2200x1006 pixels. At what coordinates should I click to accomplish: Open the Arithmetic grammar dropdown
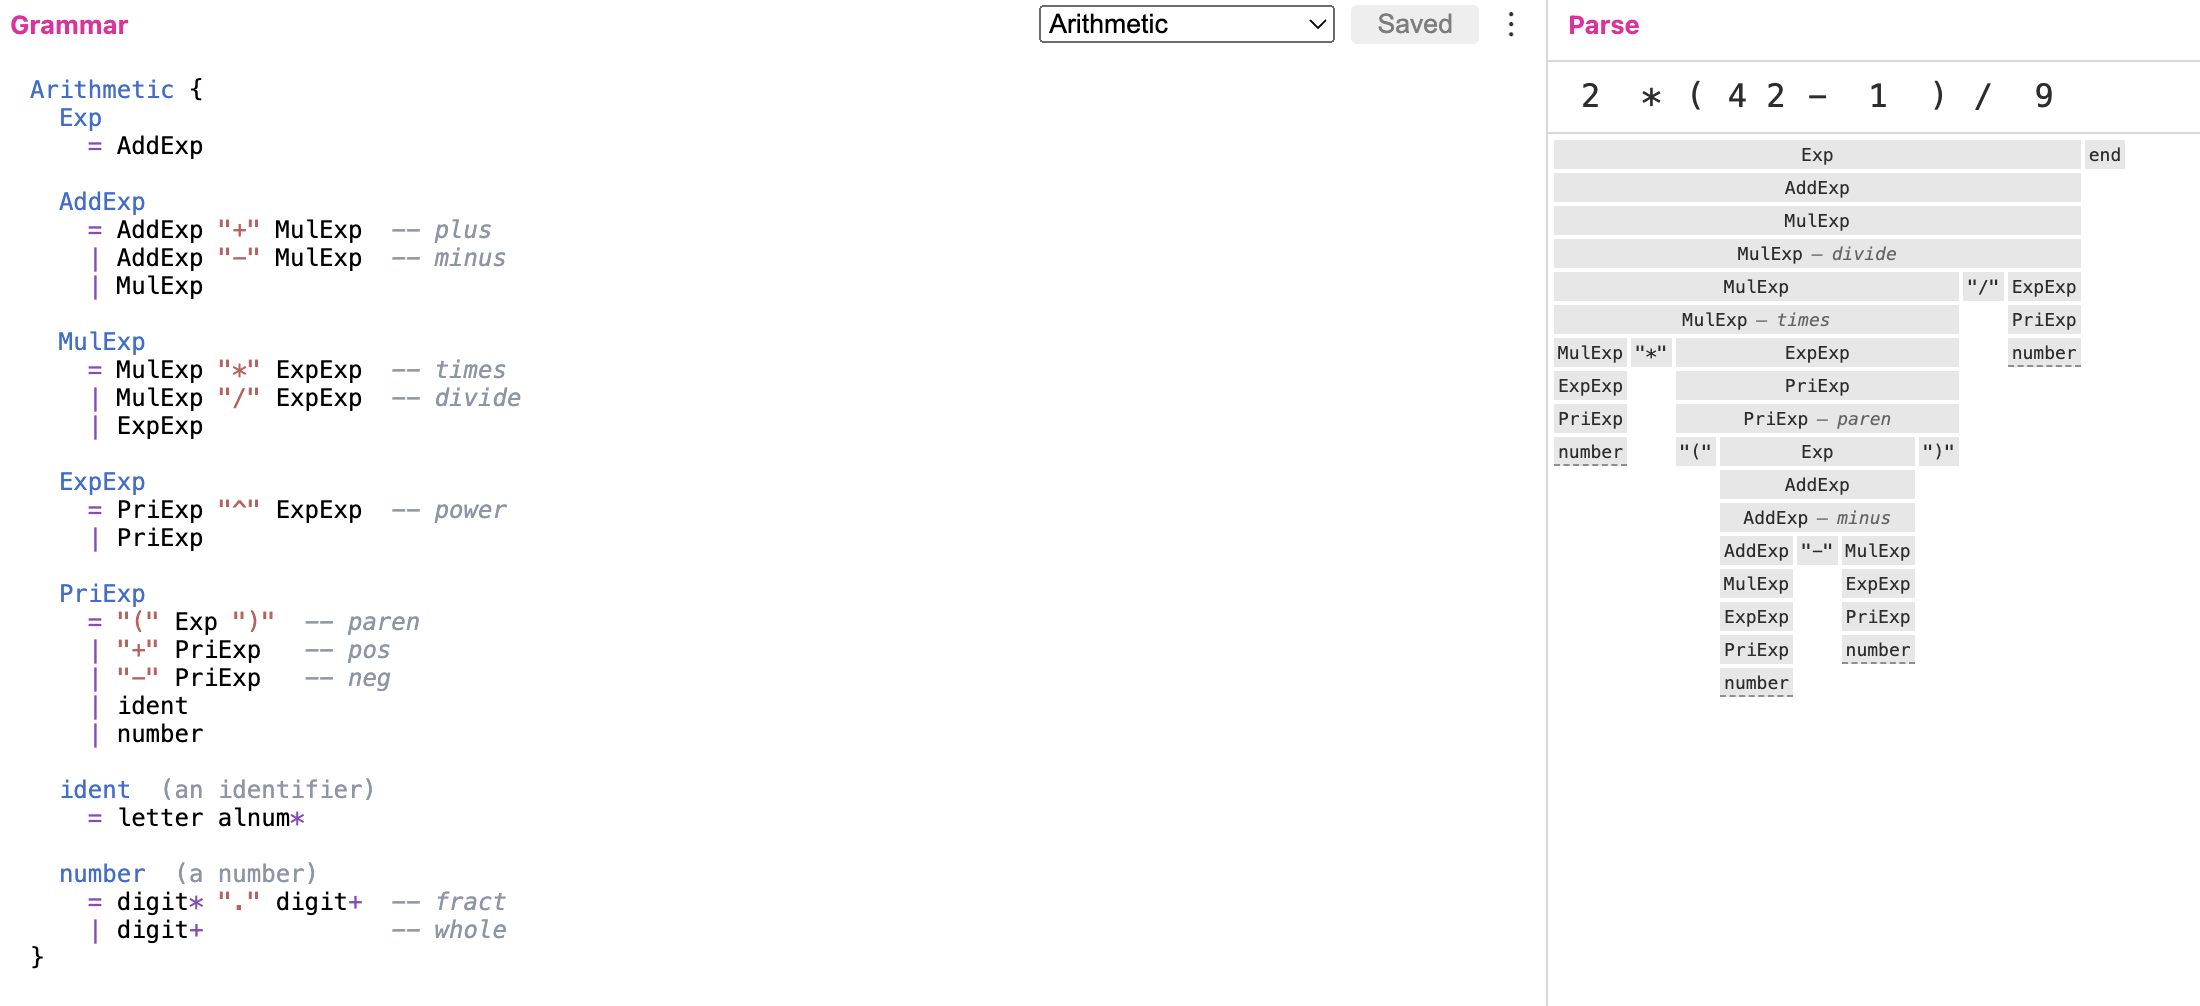1186,24
